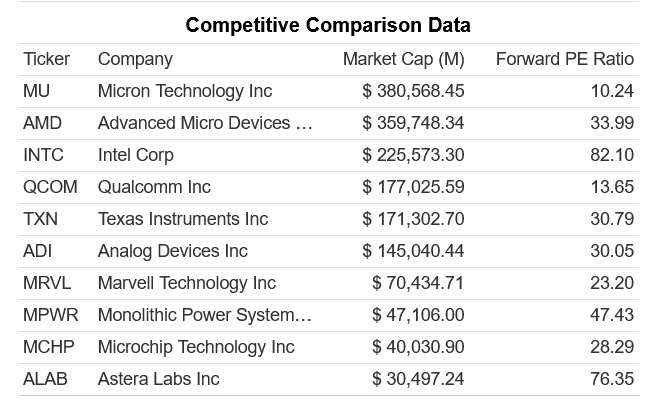
Task: Open the MU ticker link
Action: (x=36, y=91)
